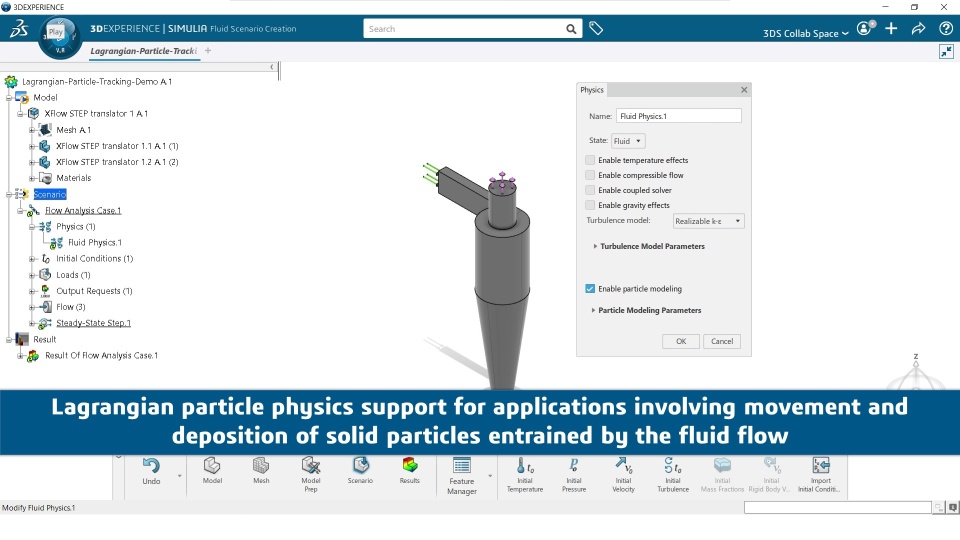Add a new tab with the plus
This screenshot has width=960, height=540.
208,51
